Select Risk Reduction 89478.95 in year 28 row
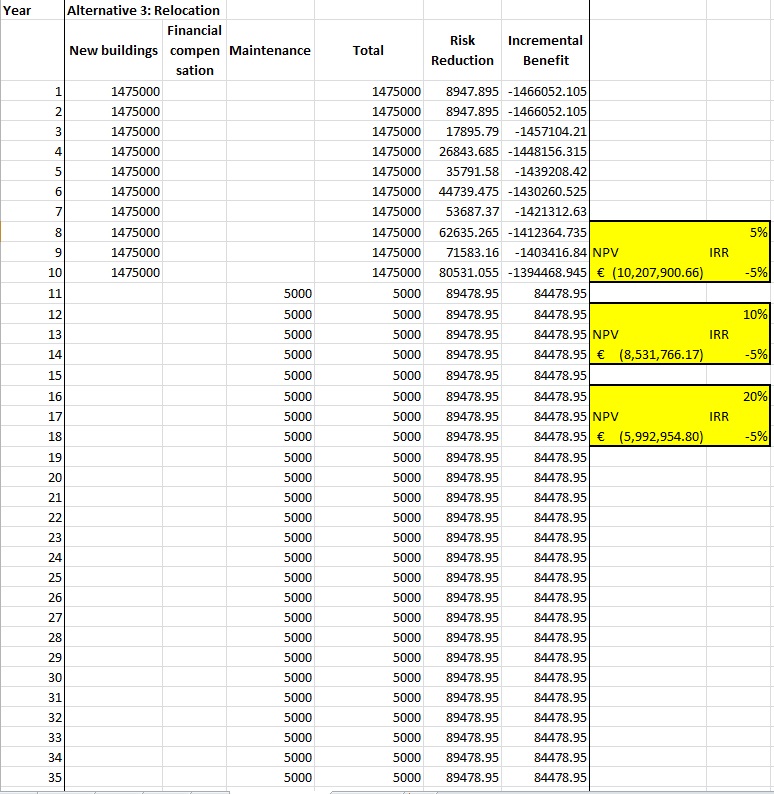 coord(463,637)
